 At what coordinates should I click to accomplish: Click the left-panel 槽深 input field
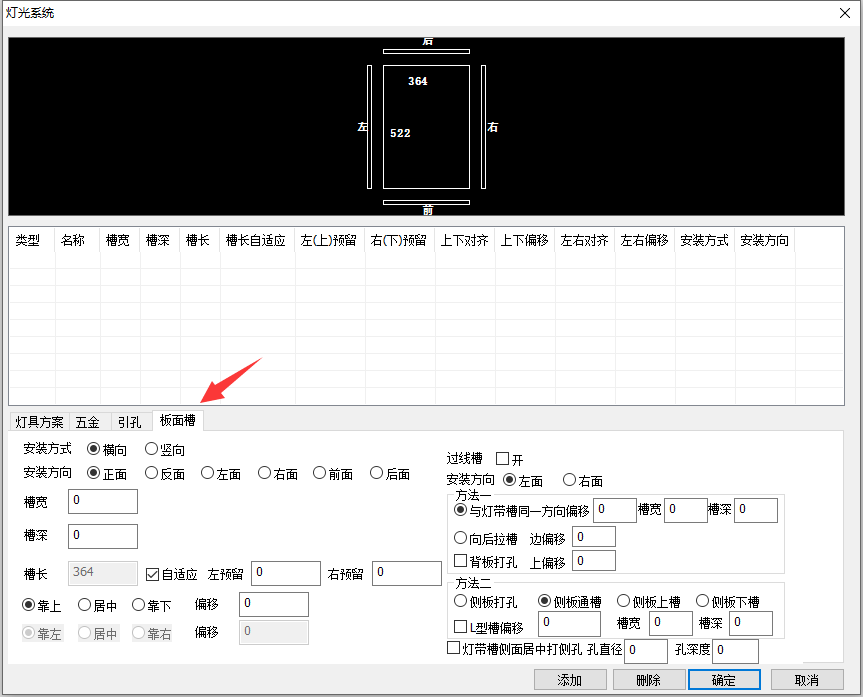pos(103,536)
